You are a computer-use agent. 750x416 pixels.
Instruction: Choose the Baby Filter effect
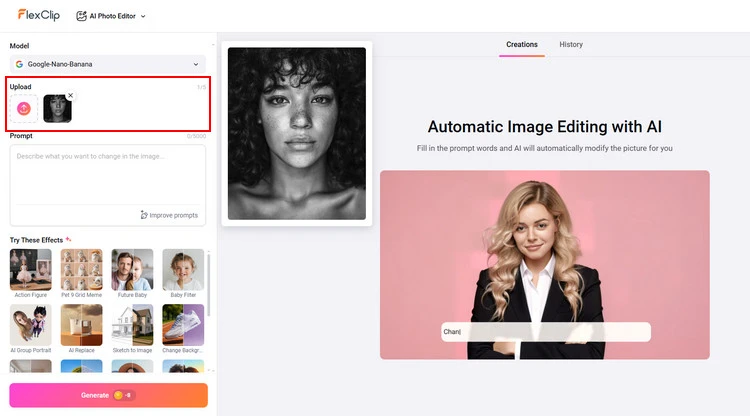(x=183, y=274)
